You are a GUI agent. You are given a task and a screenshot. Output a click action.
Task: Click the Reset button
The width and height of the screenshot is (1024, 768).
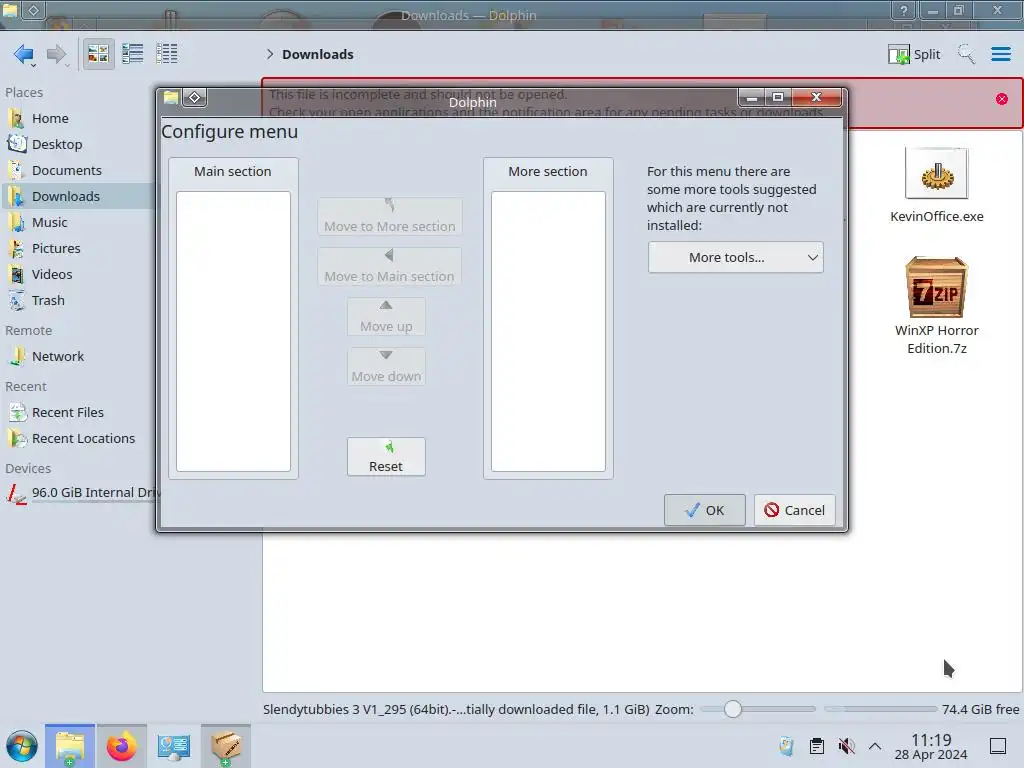click(x=386, y=456)
